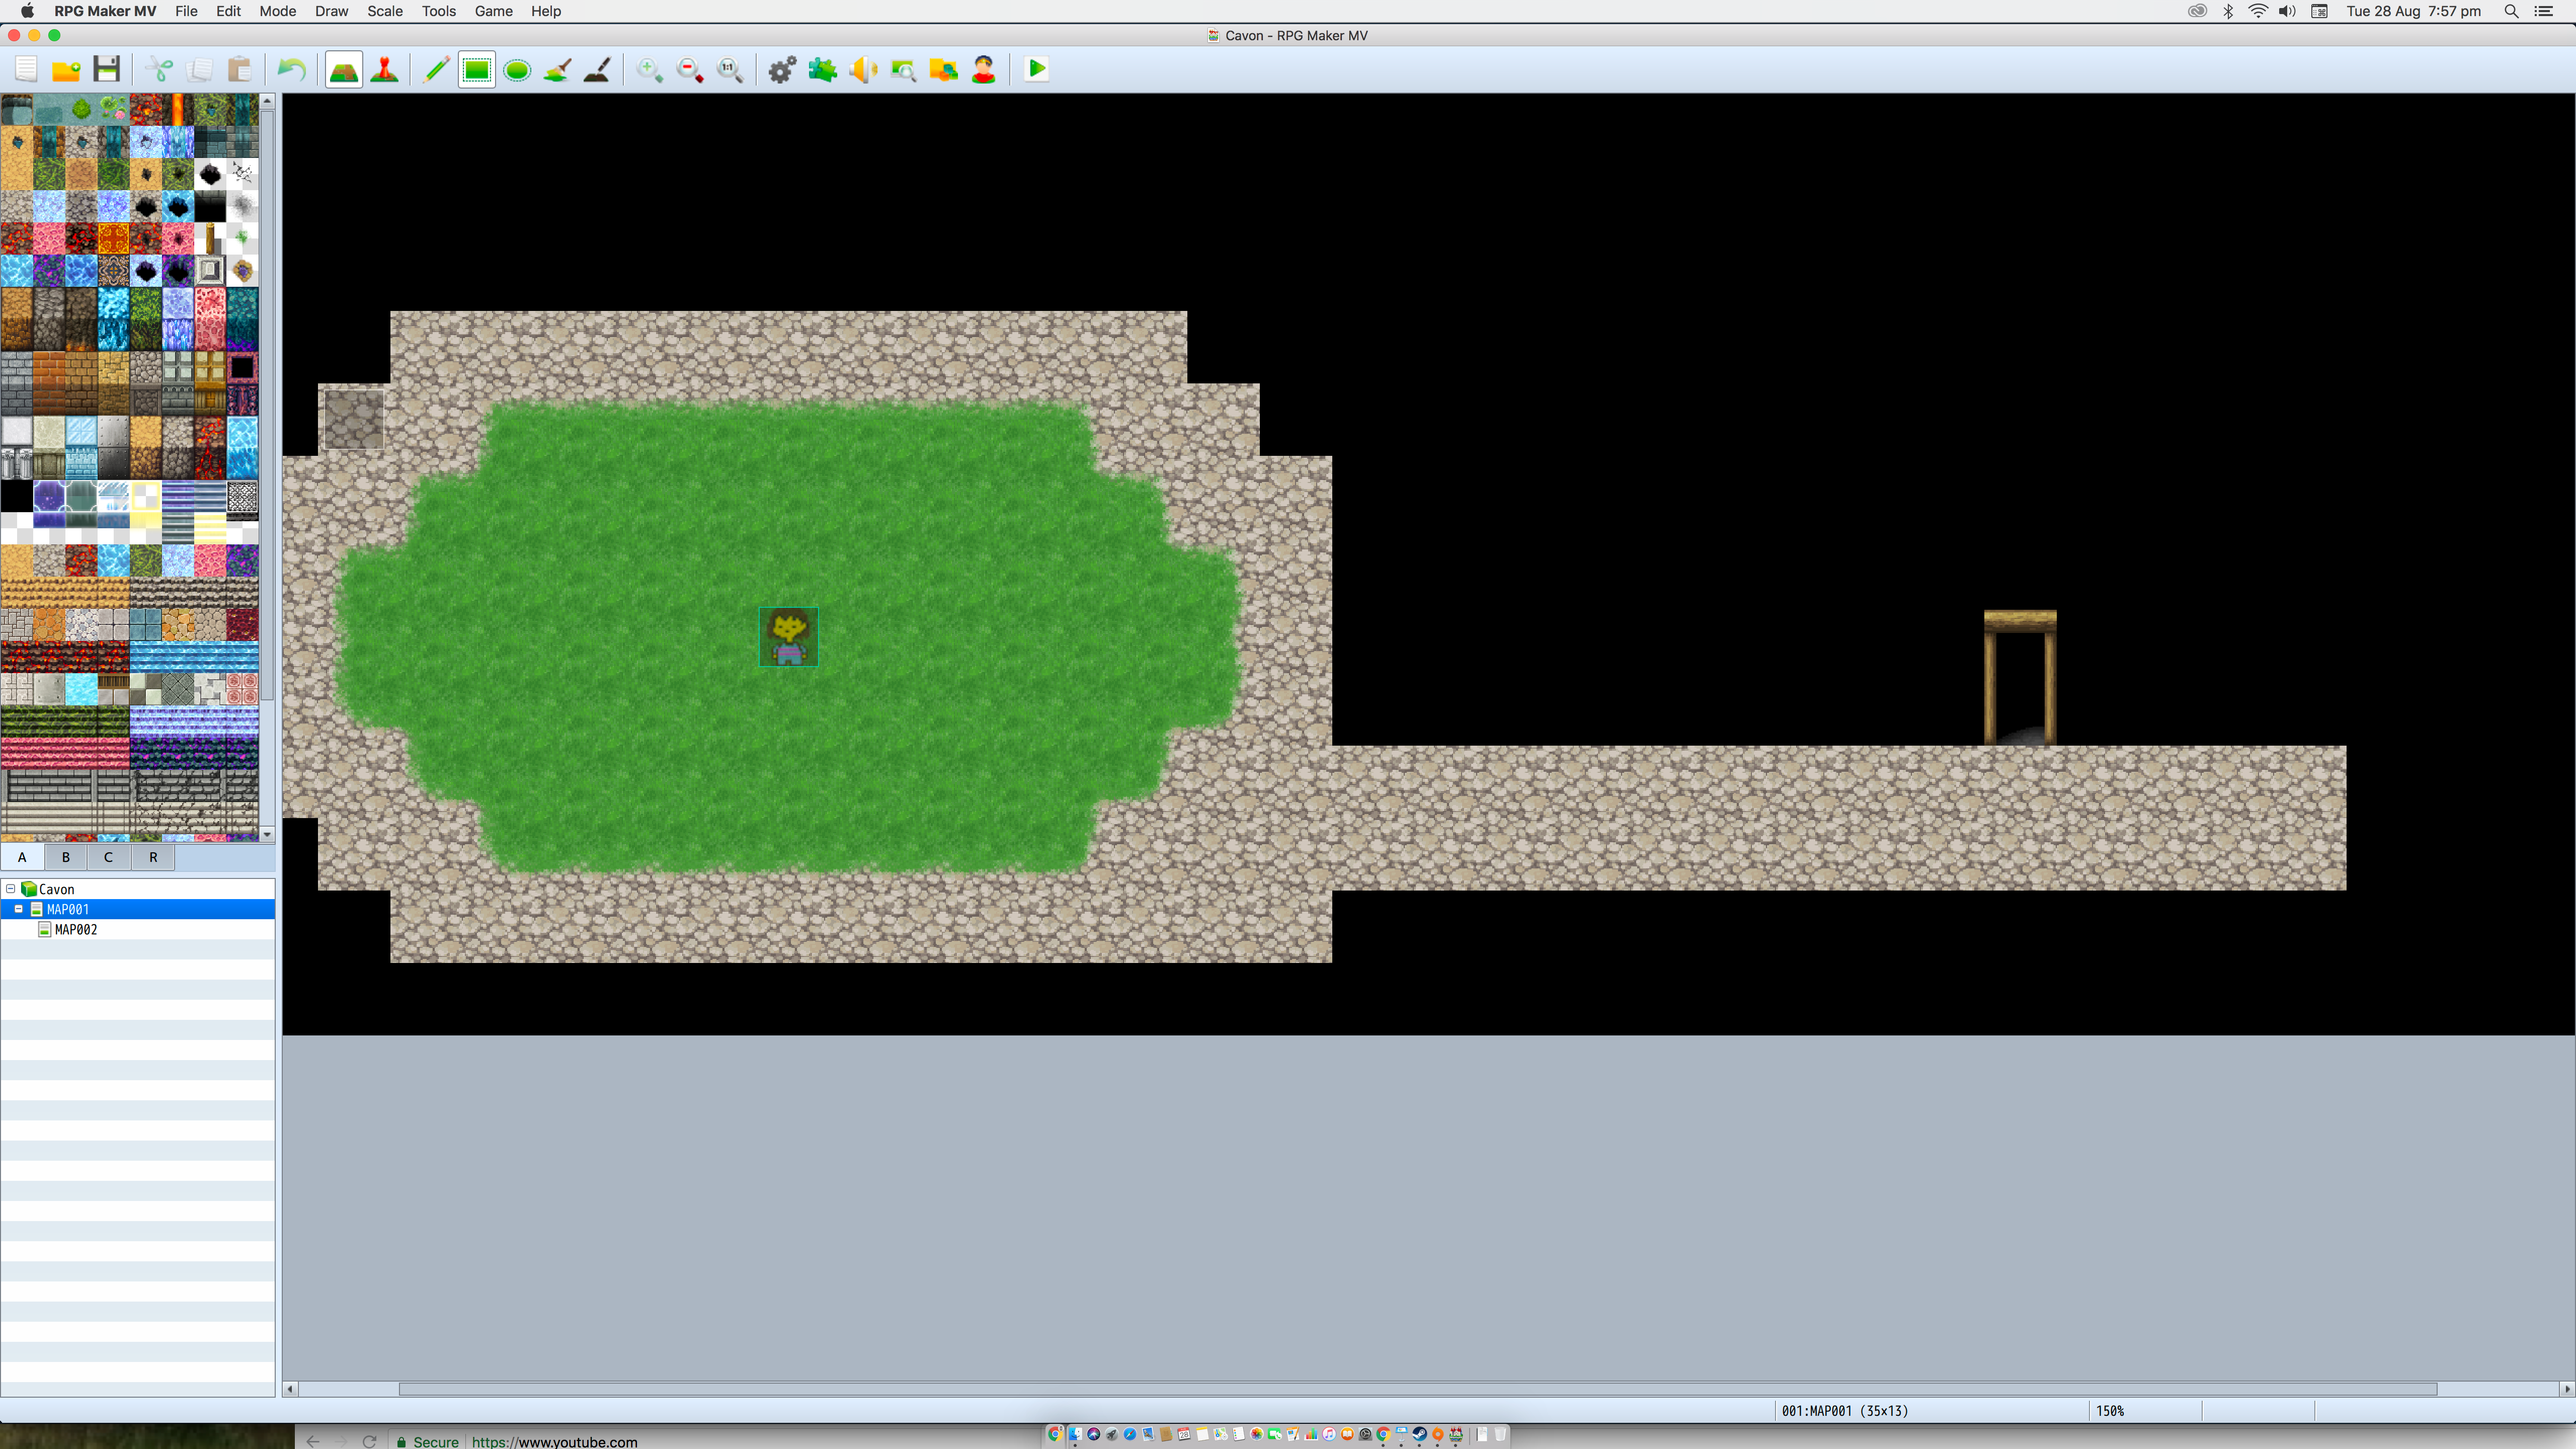2576x1449 pixels.
Task: Click the map horizontal scrollbar thumb
Action: [1418, 1388]
